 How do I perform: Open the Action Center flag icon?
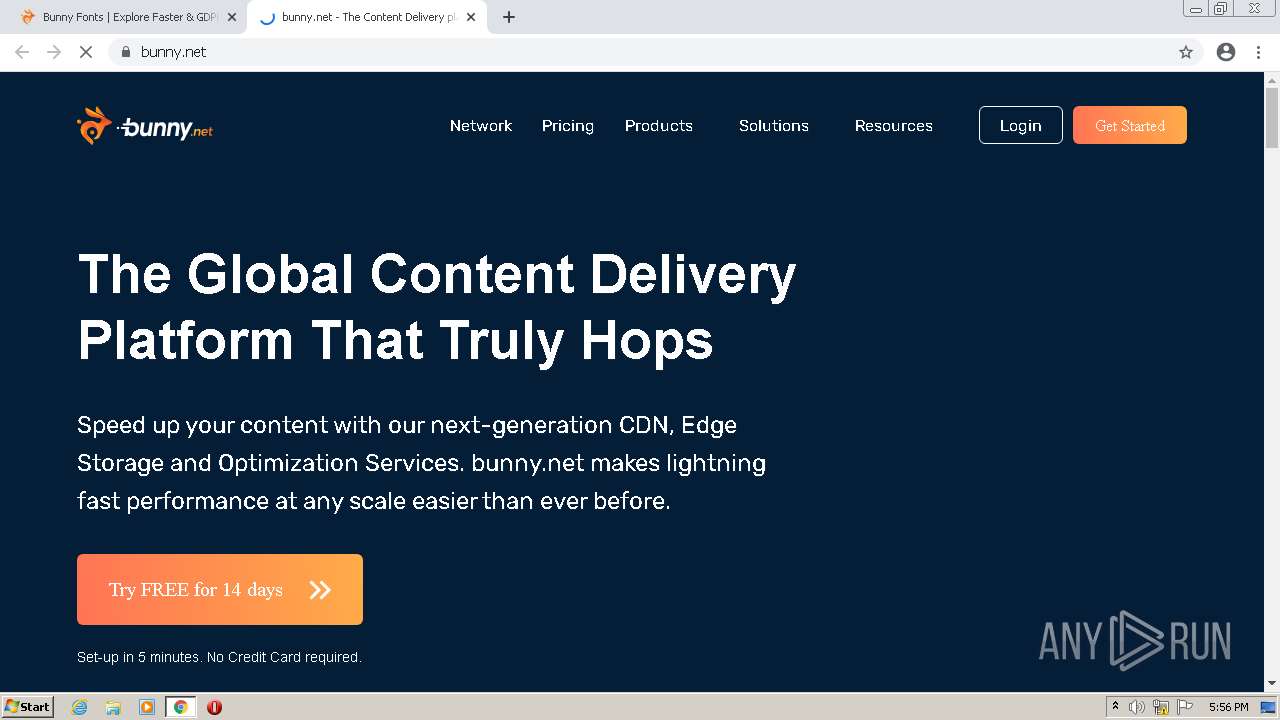1185,707
